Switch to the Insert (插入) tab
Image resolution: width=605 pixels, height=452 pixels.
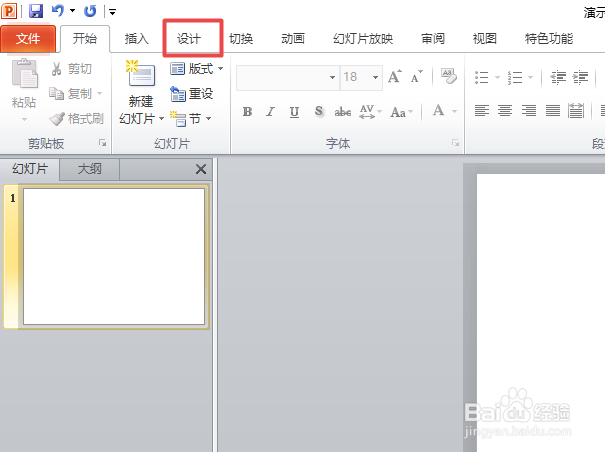(137, 39)
